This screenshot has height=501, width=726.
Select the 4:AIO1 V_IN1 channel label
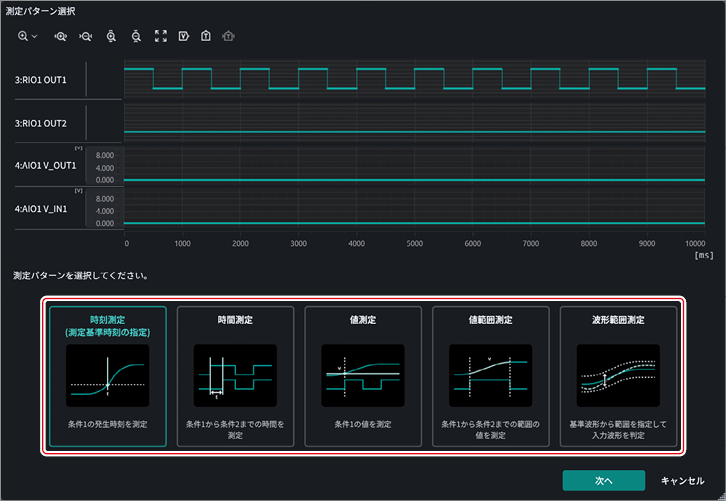pos(41,209)
